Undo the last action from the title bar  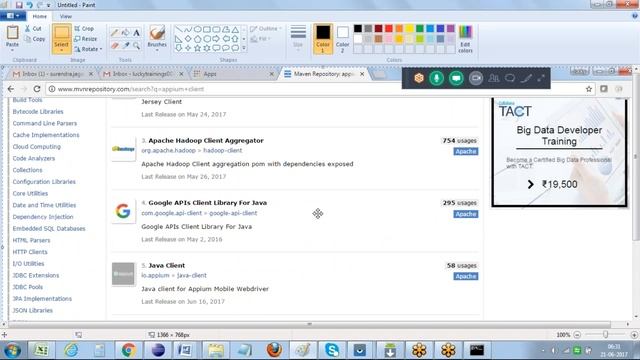point(29,5)
